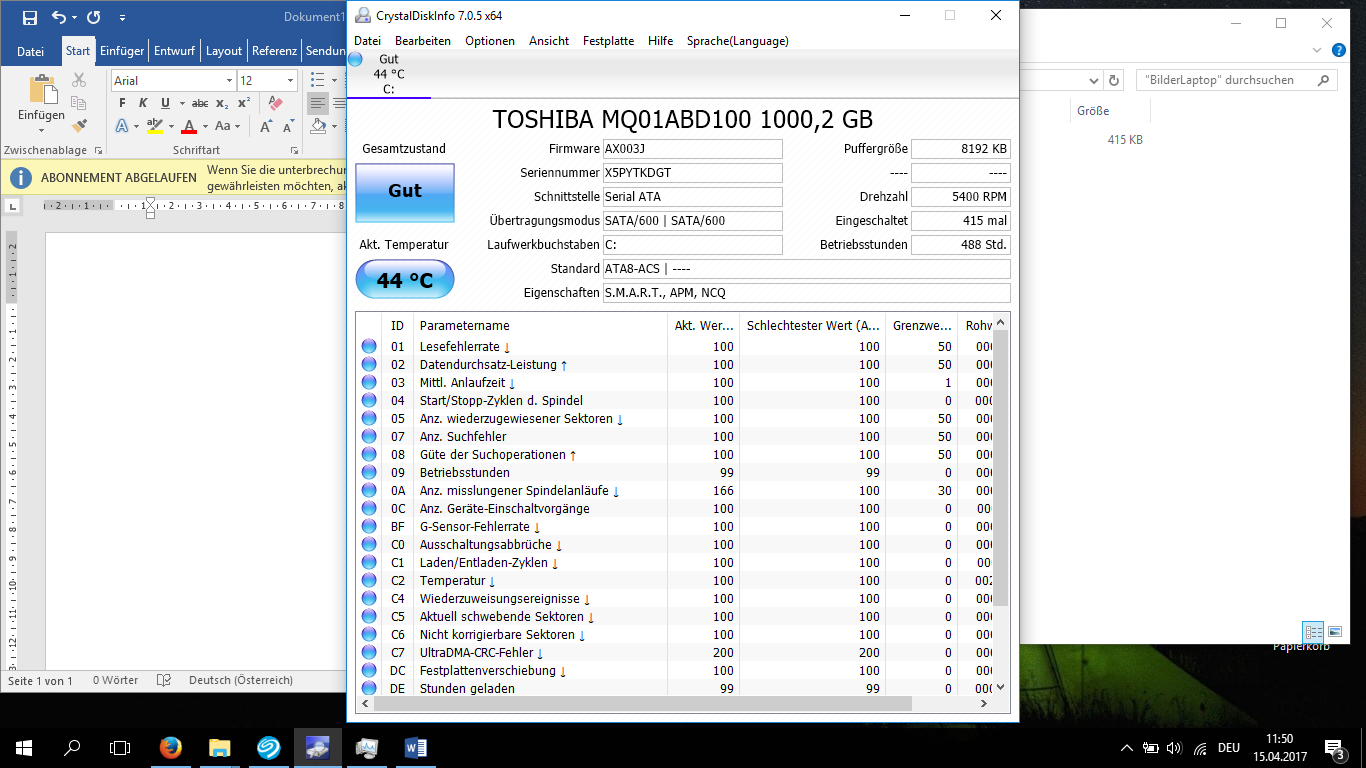The height and width of the screenshot is (768, 1366).
Task: Open the Aa change case menu
Action: [x=227, y=126]
